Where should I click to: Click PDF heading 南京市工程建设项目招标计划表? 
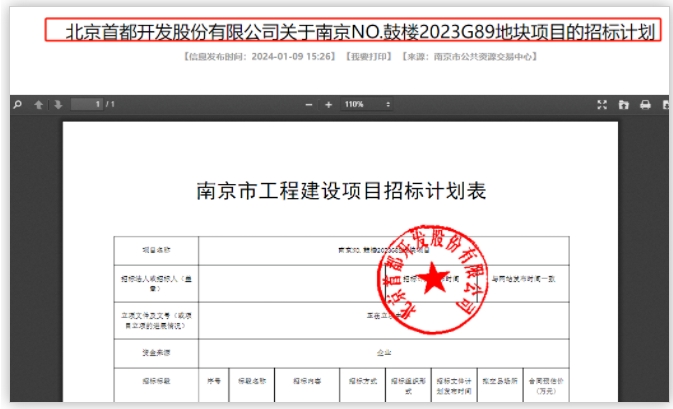tap(341, 191)
